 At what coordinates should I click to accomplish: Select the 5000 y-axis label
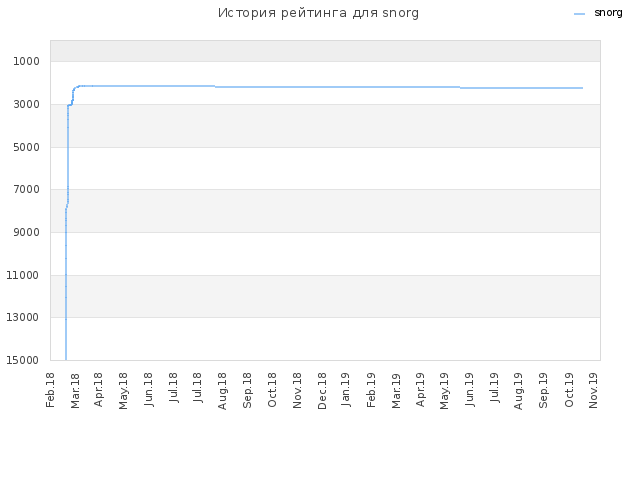[x=27, y=147]
